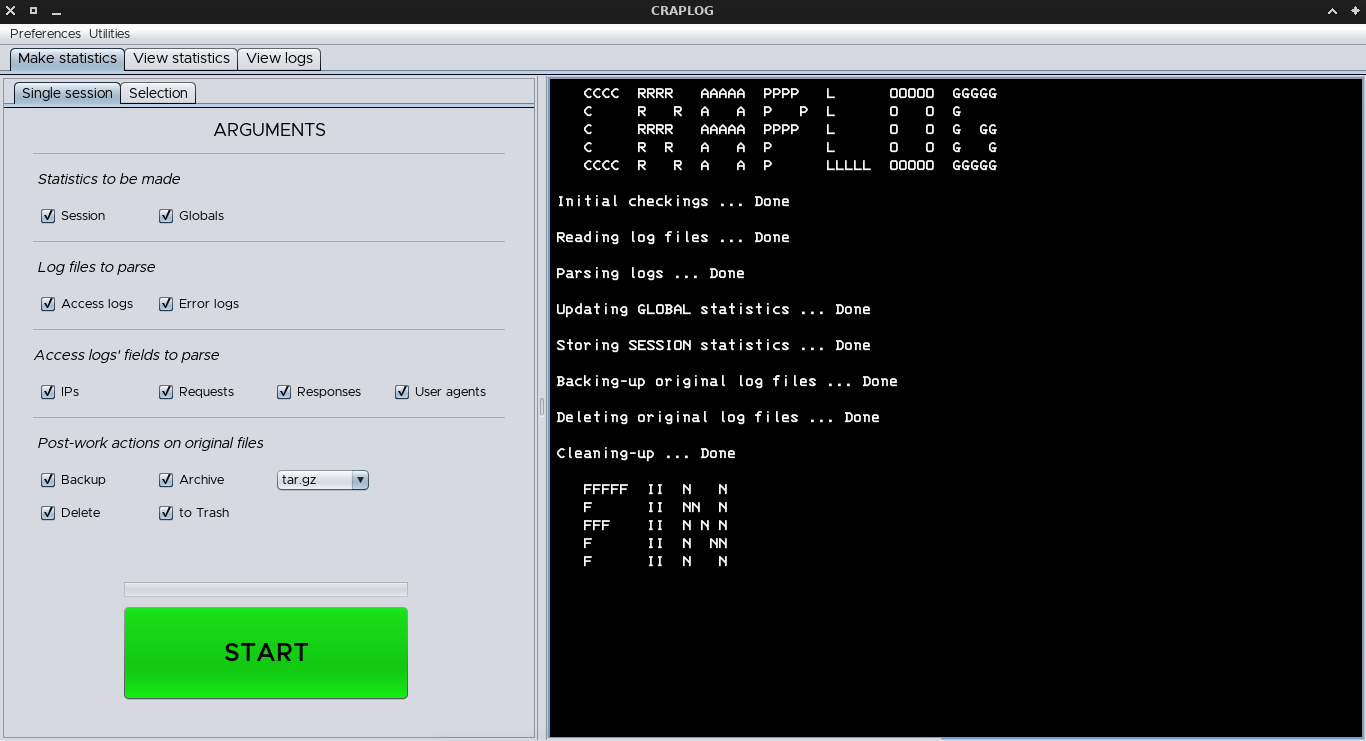Click the 'Reading log files ... Done' line
This screenshot has height=741, width=1366.
[x=673, y=238]
